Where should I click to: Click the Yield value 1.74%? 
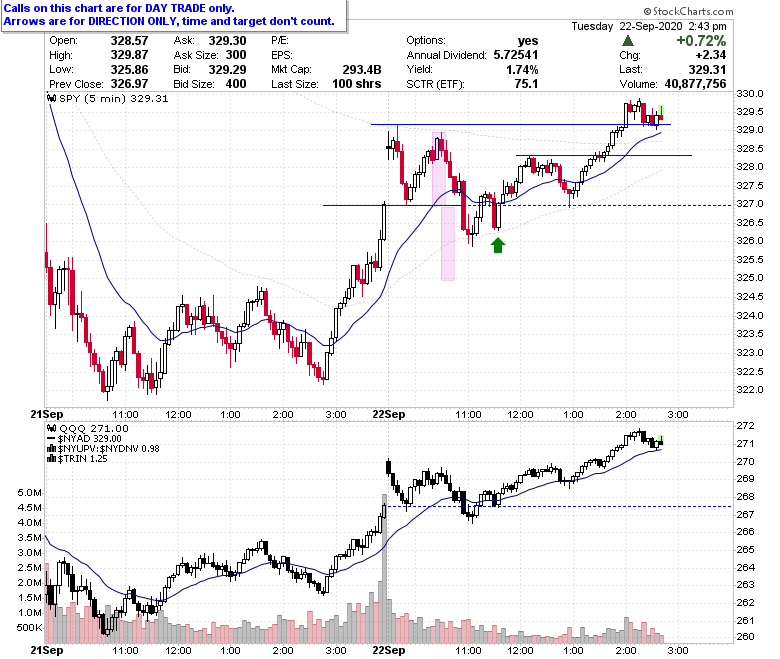[x=522, y=70]
